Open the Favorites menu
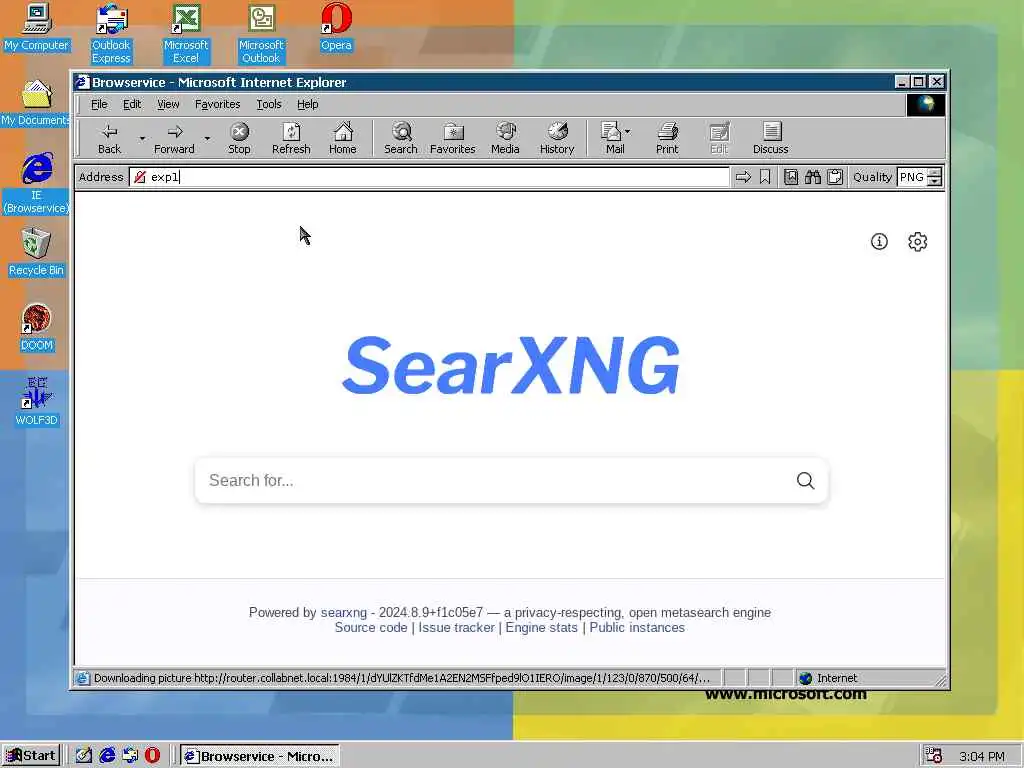 (217, 104)
